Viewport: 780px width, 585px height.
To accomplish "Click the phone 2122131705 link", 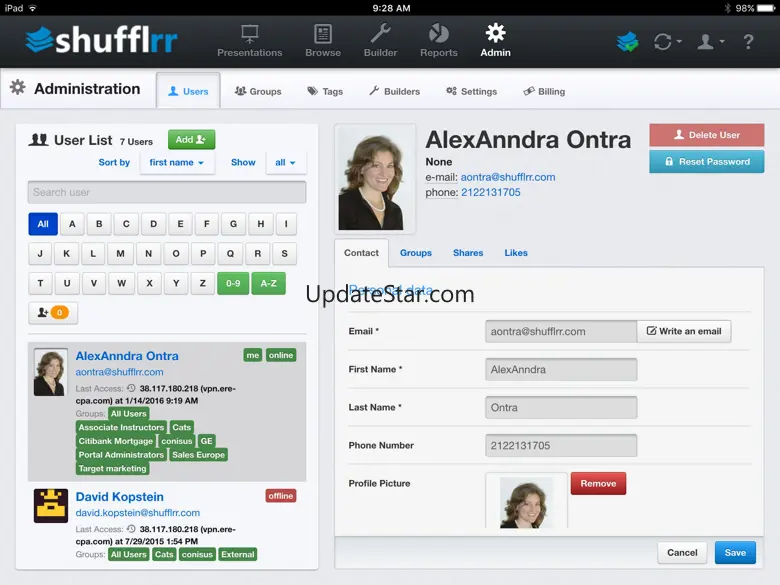I will (x=490, y=193).
